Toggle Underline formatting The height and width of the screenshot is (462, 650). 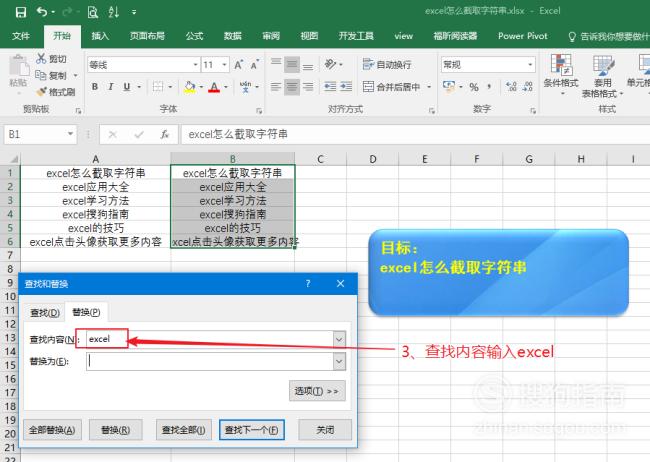pos(127,87)
